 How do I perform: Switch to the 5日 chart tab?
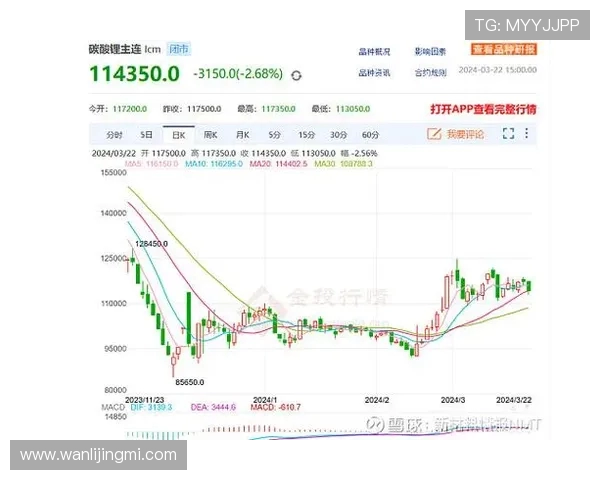[147, 134]
